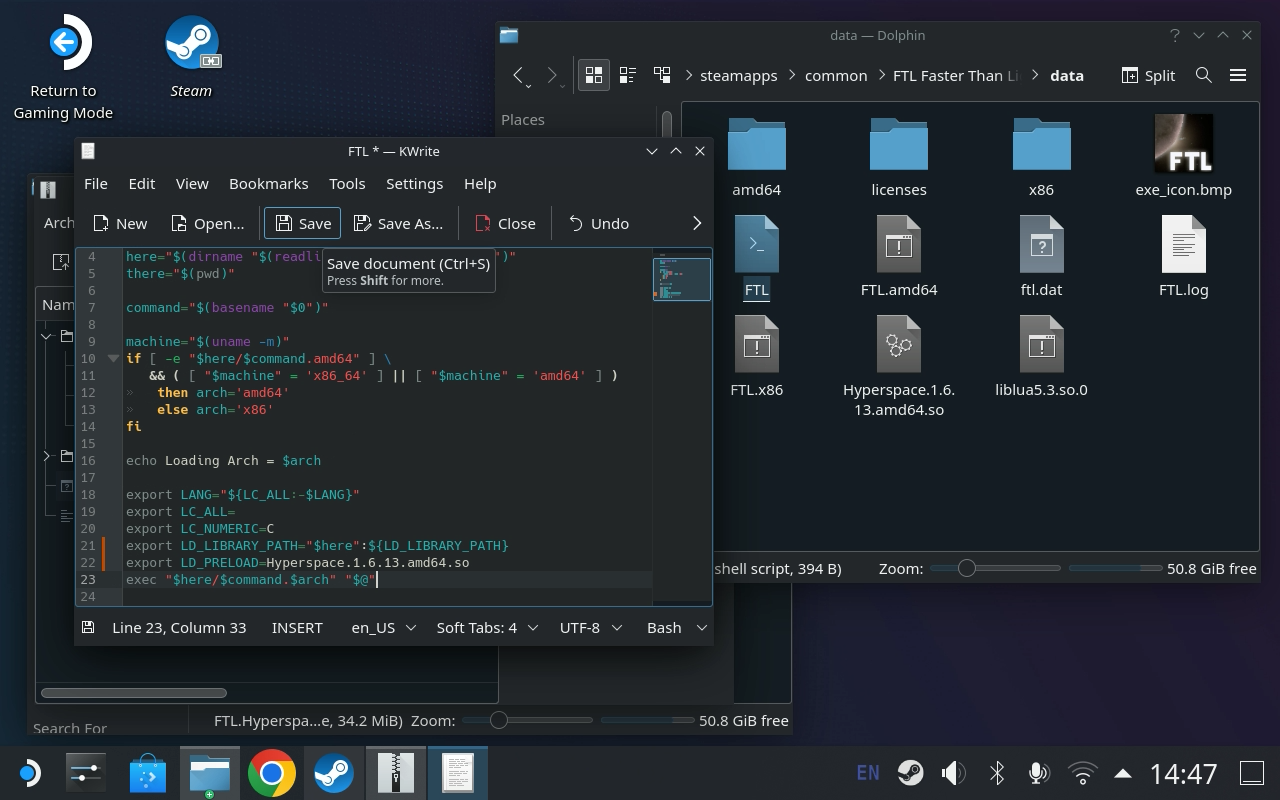
Task: Open the UTF-8 encoding dropdown
Action: tap(590, 627)
